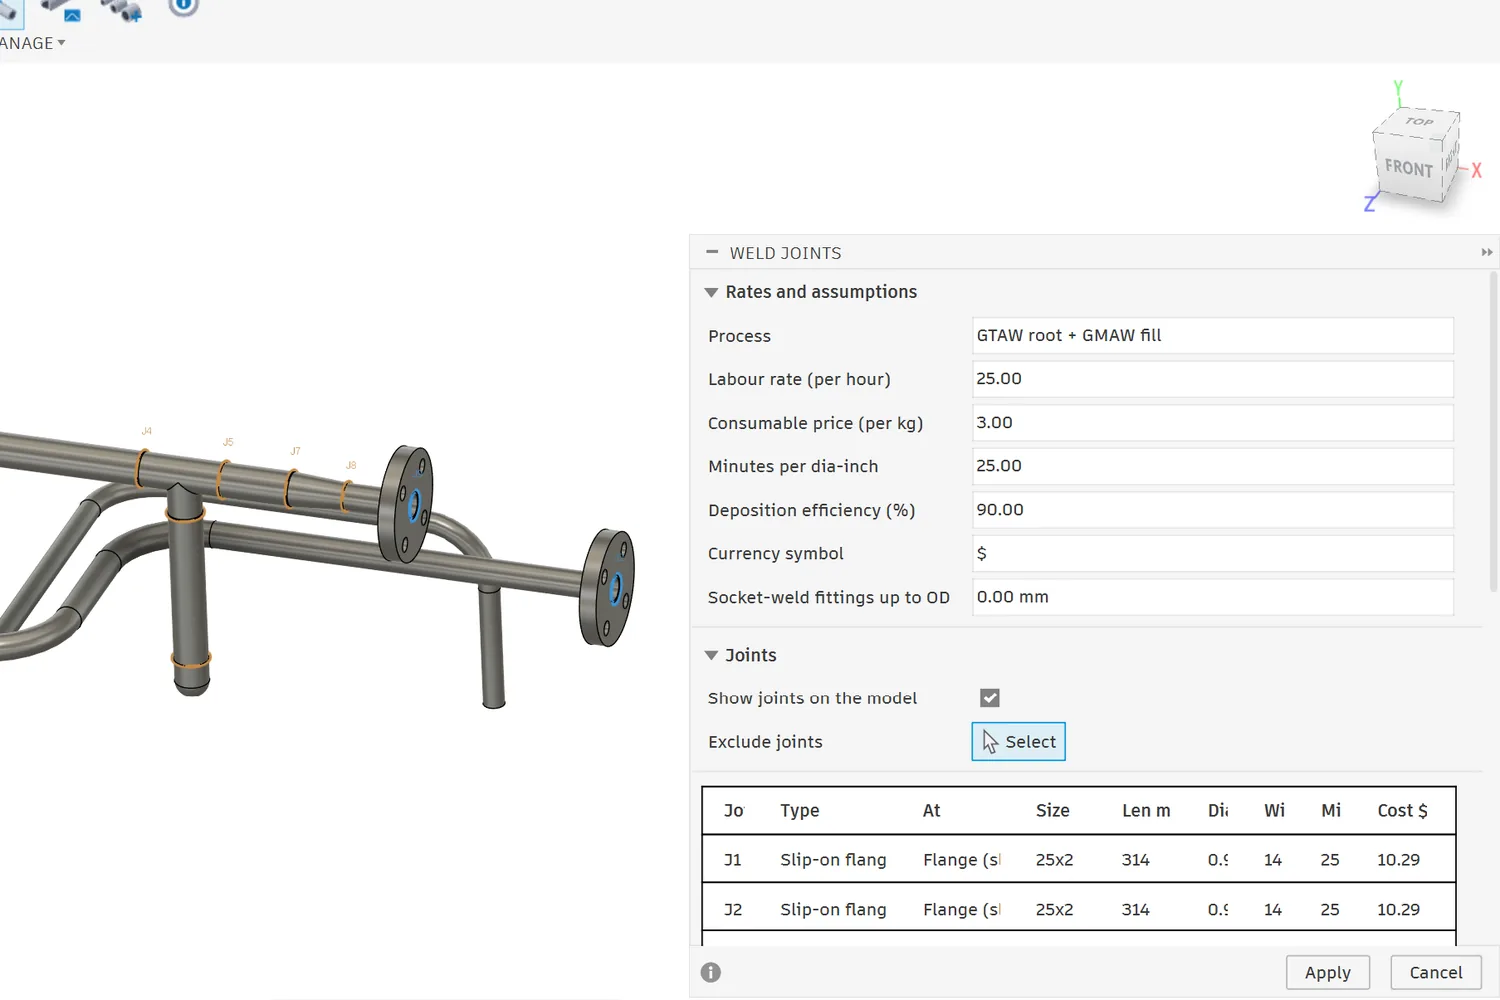Click the Size column header
Viewport: 1500px width, 1000px height.
(1052, 810)
